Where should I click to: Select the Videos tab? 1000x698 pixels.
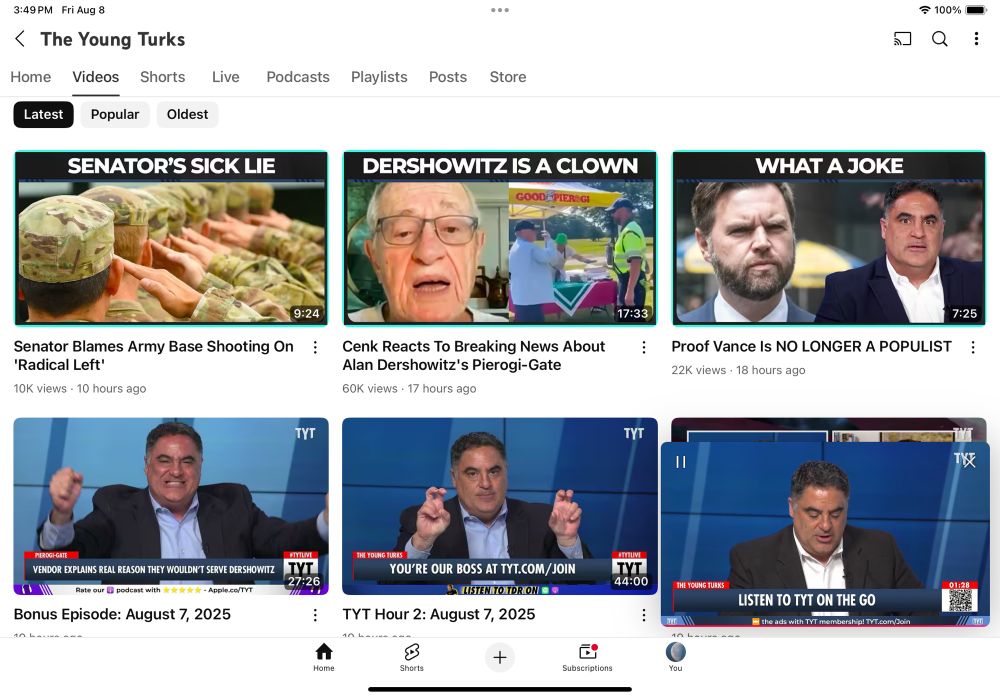click(x=96, y=77)
